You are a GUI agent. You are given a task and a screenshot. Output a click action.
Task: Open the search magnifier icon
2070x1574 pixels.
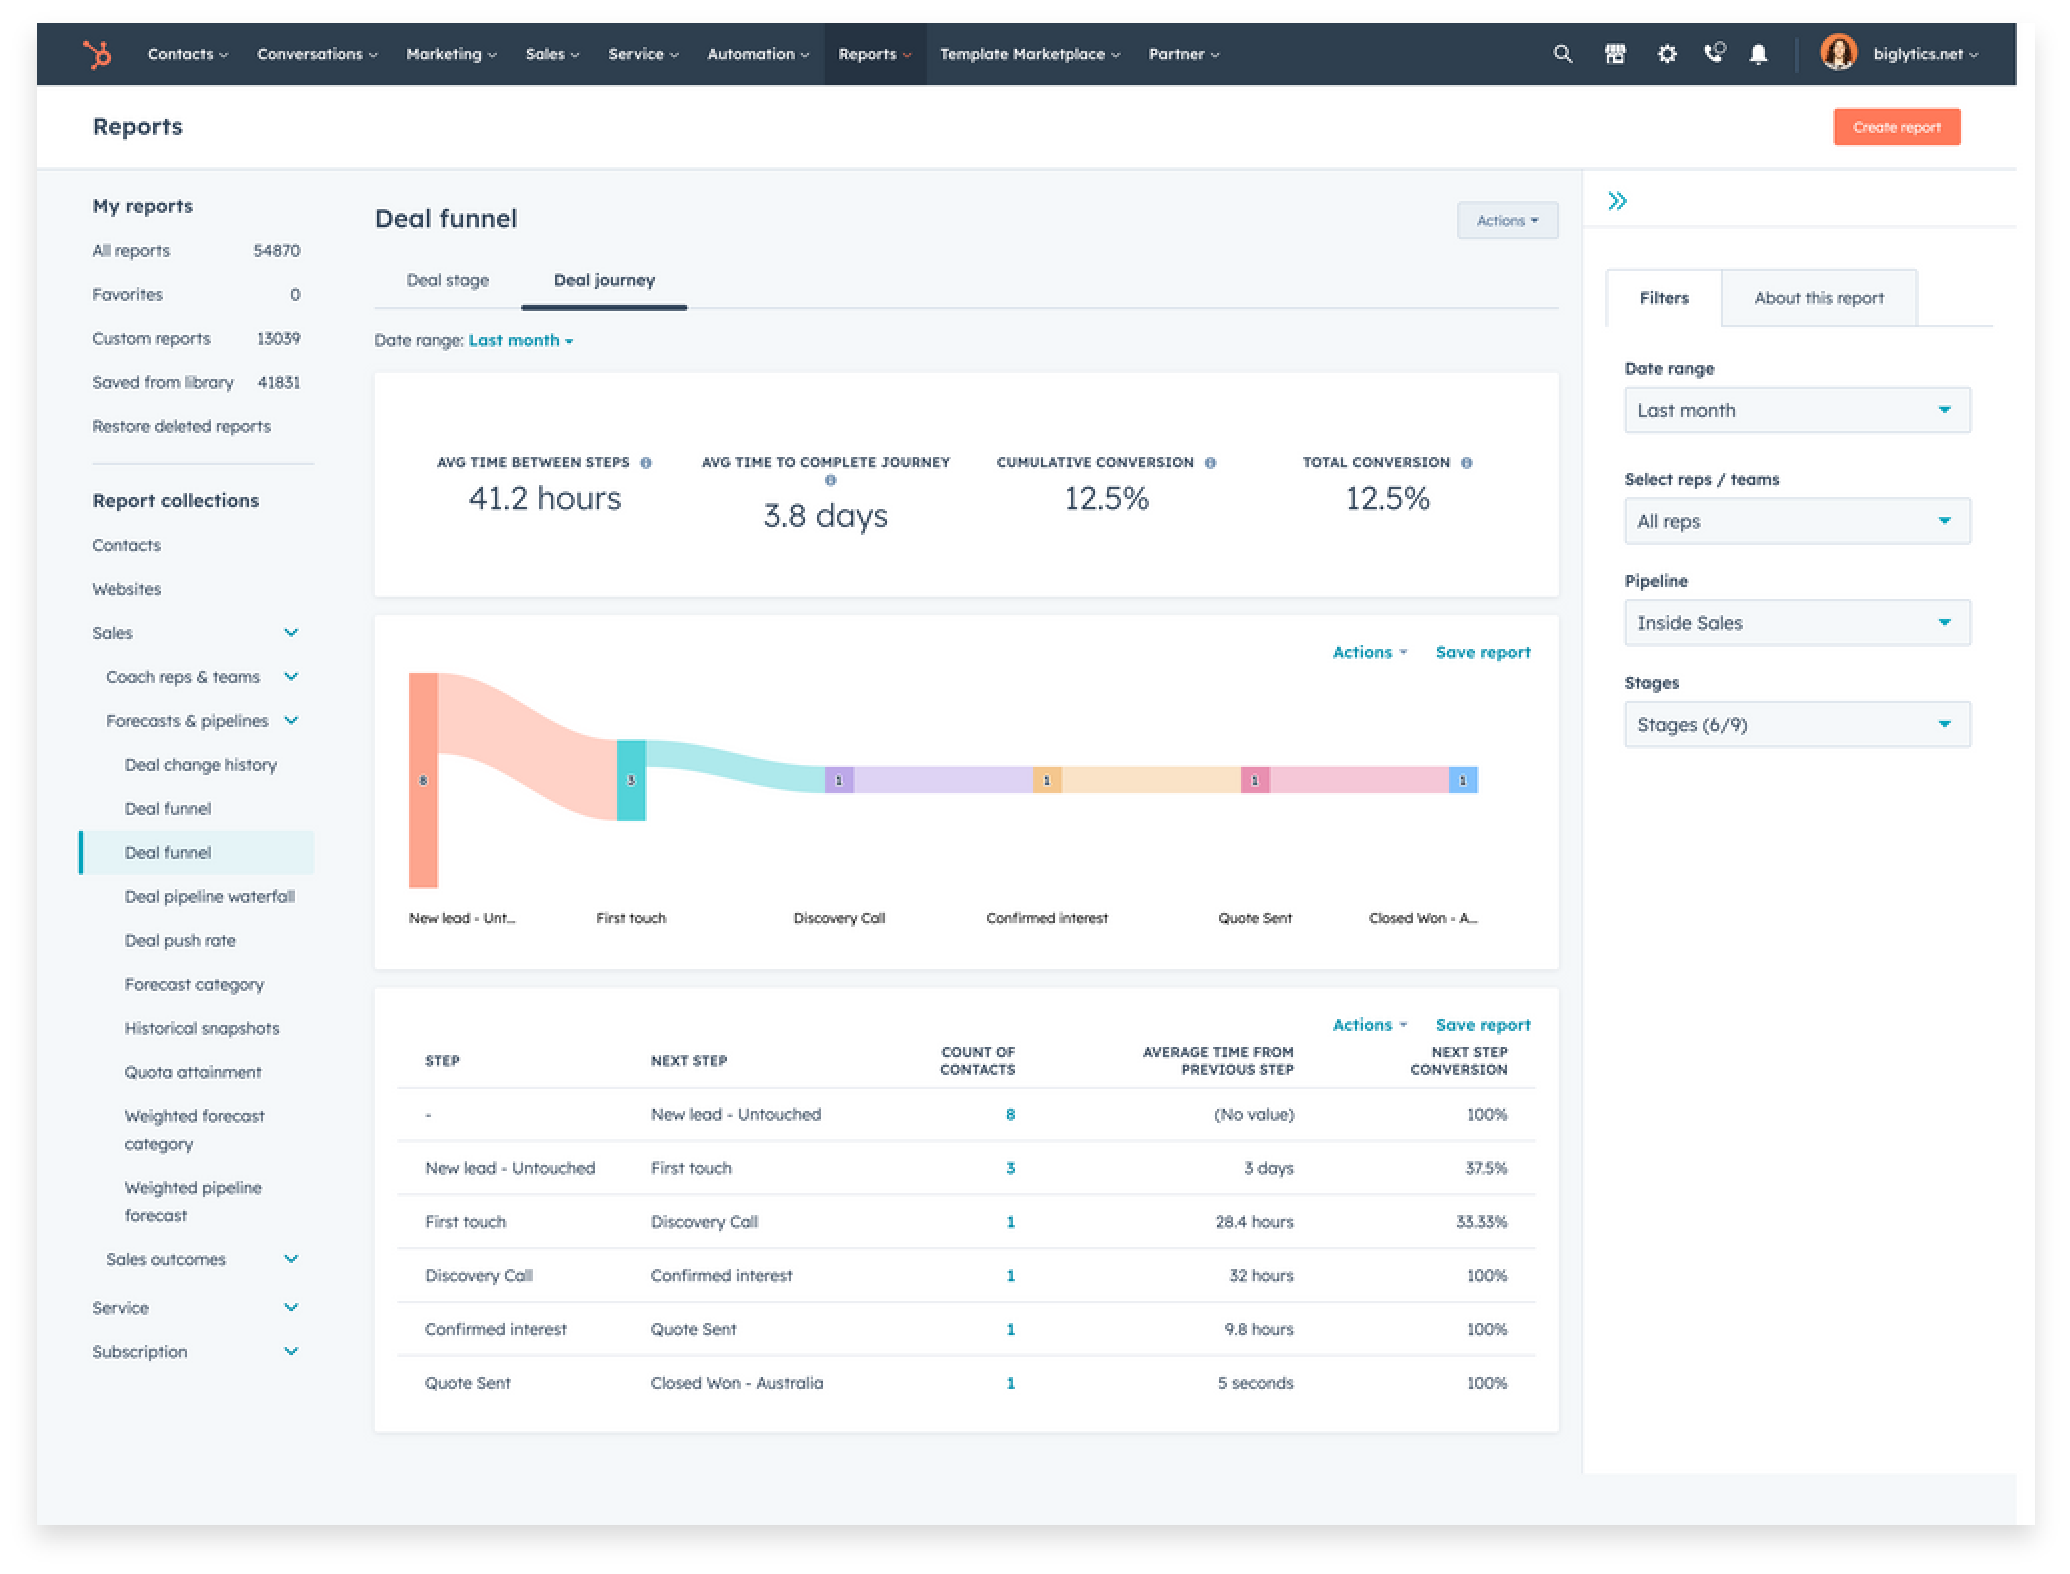[1562, 54]
